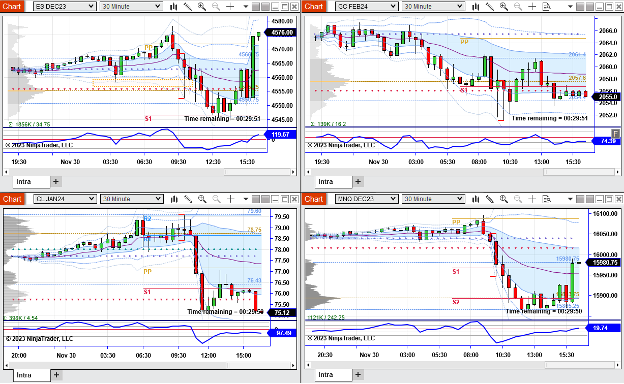Image resolution: width=624 pixels, height=384 pixels.
Task: Open the CL JAN24 instrument selector
Action: [64, 199]
